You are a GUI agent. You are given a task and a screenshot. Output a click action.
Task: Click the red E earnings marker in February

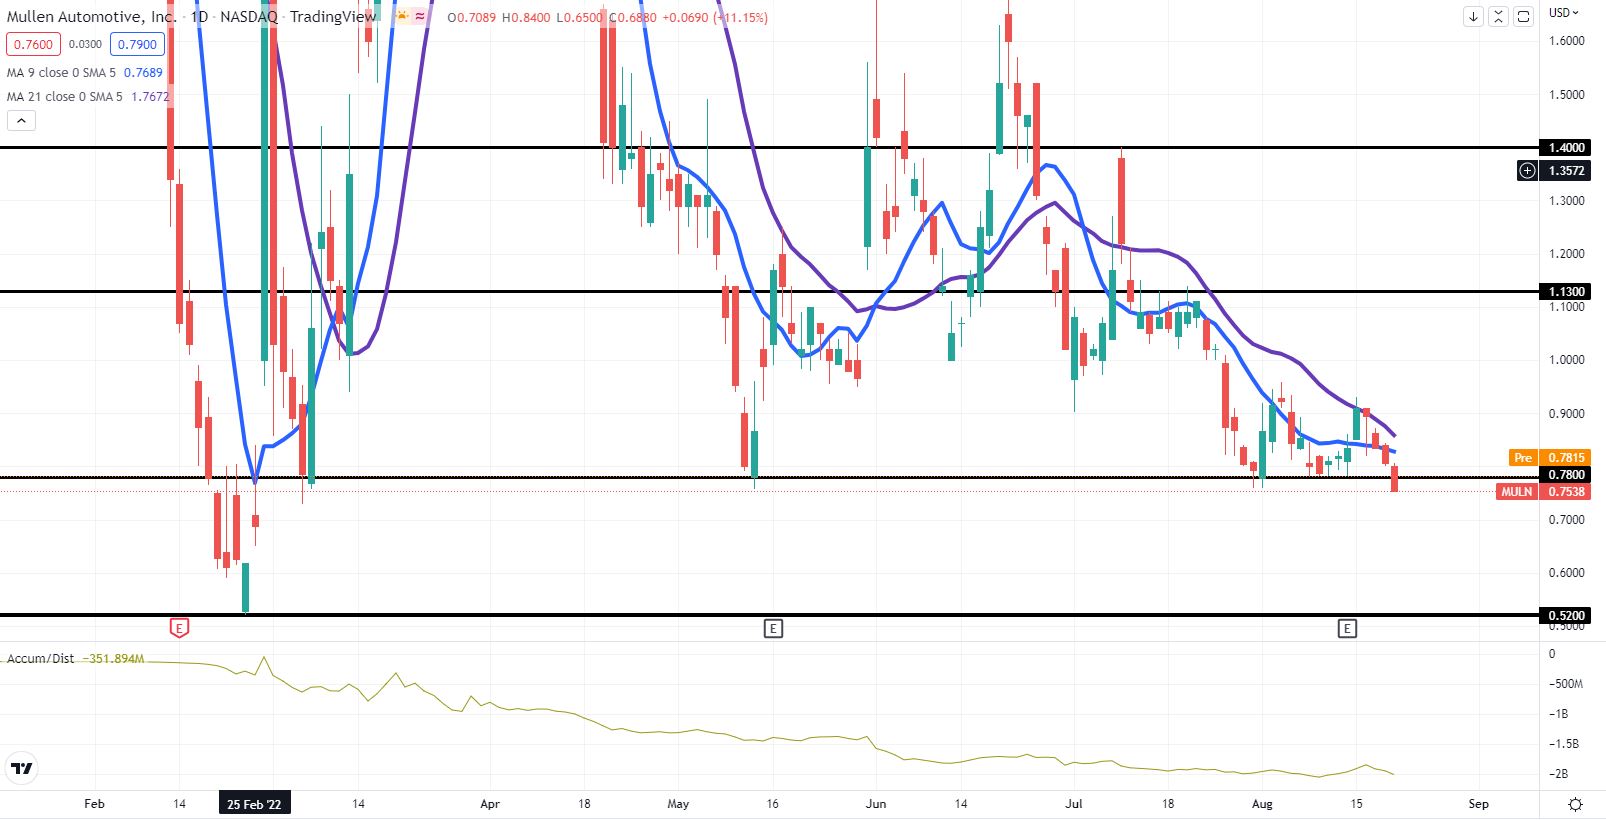179,628
